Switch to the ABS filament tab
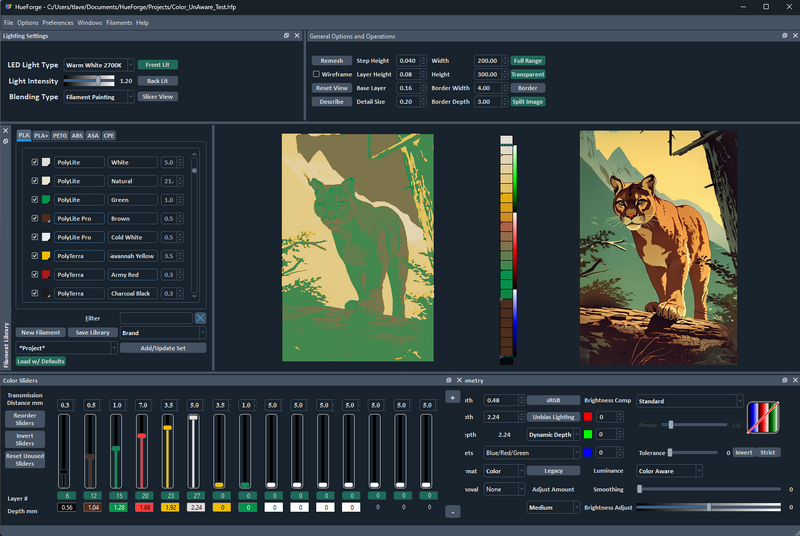The width and height of the screenshot is (800, 536). (x=77, y=135)
